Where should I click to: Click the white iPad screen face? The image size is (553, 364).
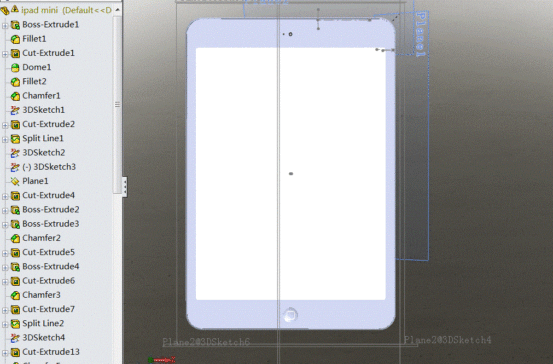pos(291,174)
